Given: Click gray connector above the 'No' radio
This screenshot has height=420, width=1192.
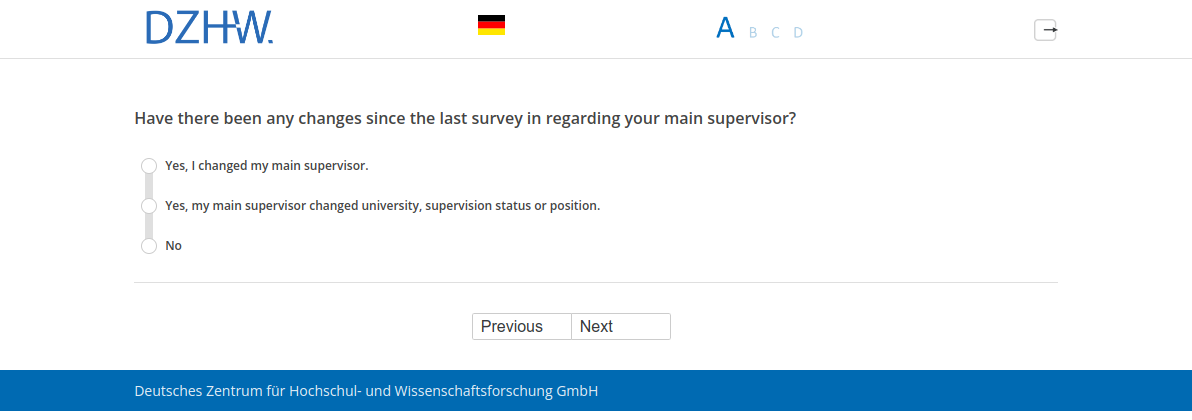Looking at the screenshot, I should pyautogui.click(x=149, y=226).
